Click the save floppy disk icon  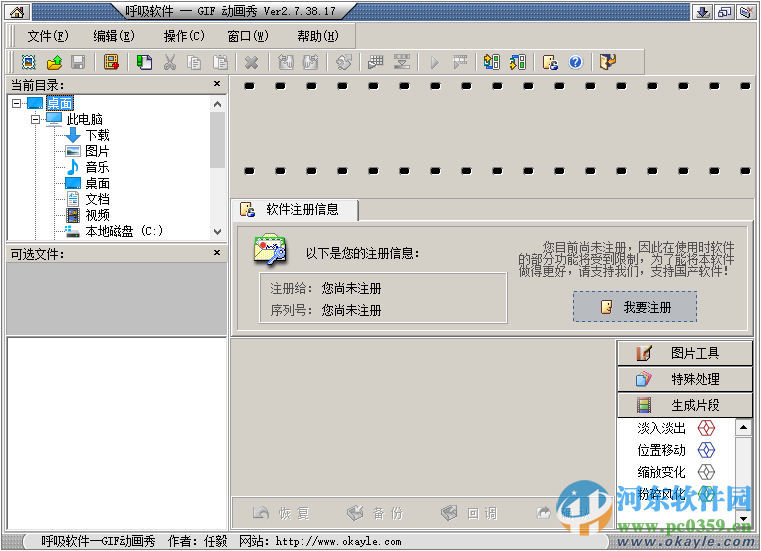pos(78,62)
